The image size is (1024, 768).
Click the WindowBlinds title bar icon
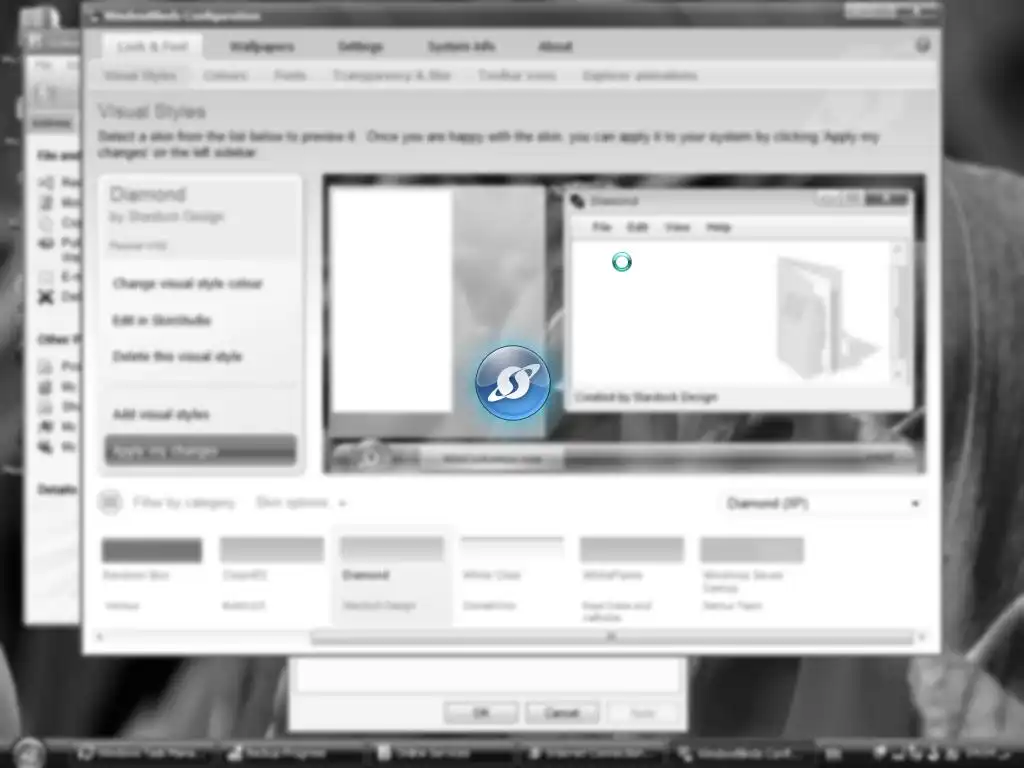click(x=95, y=16)
